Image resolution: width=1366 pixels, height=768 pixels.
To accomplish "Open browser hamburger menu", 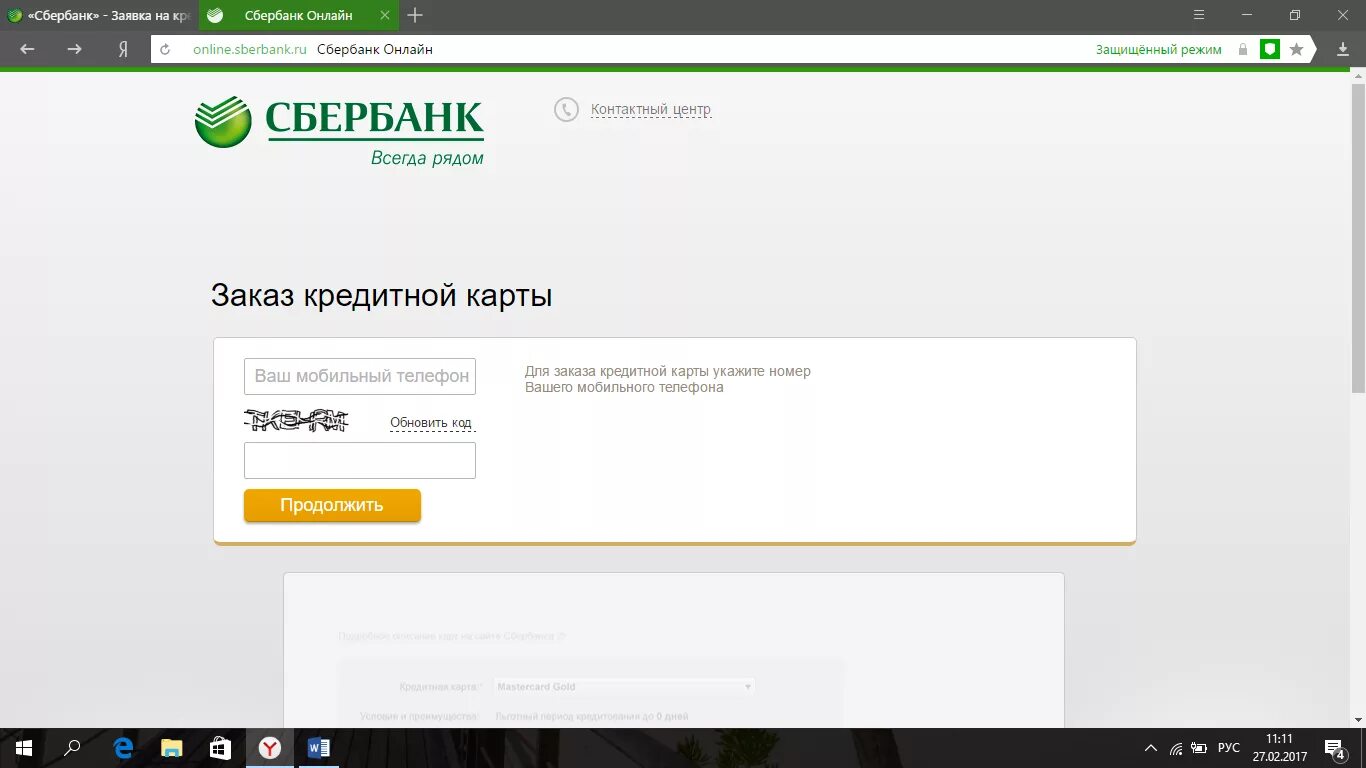I will pos(1200,15).
